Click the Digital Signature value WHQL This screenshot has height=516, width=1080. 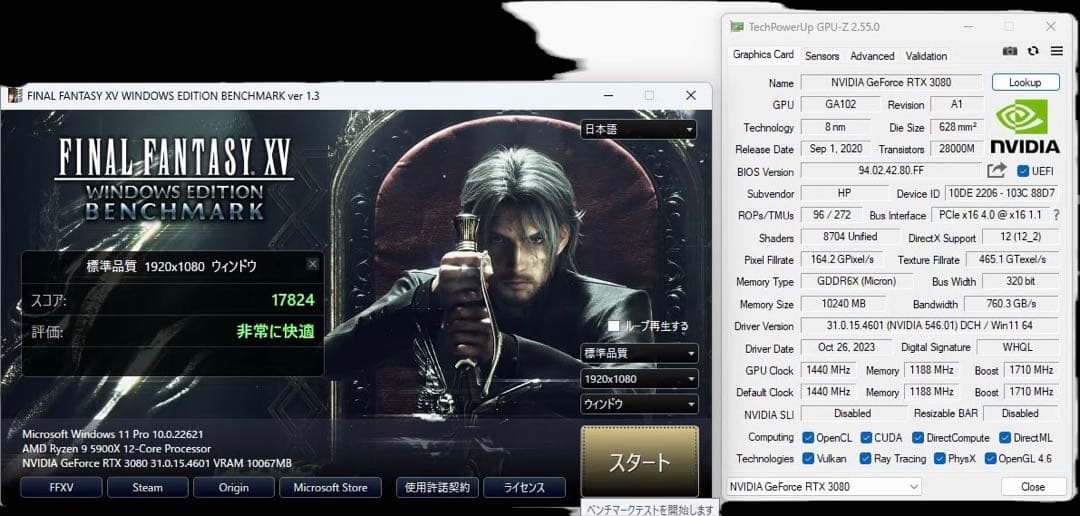click(x=1017, y=347)
